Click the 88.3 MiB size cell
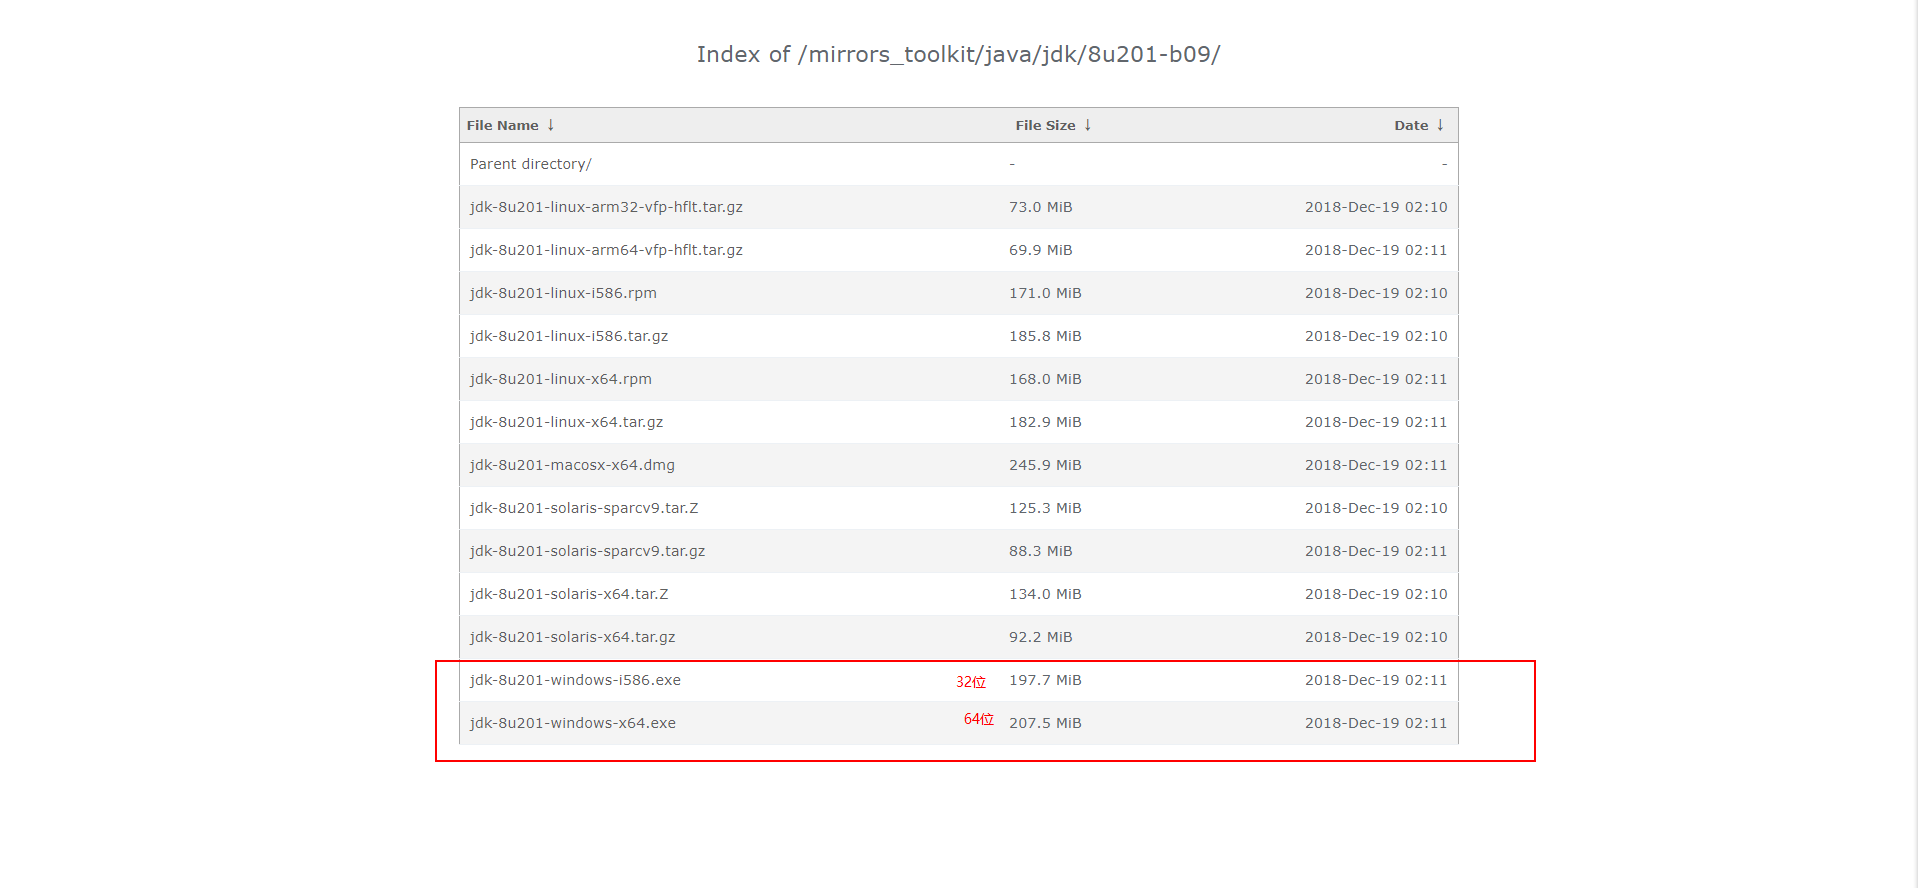Image resolution: width=1918 pixels, height=888 pixels. click(x=1040, y=551)
